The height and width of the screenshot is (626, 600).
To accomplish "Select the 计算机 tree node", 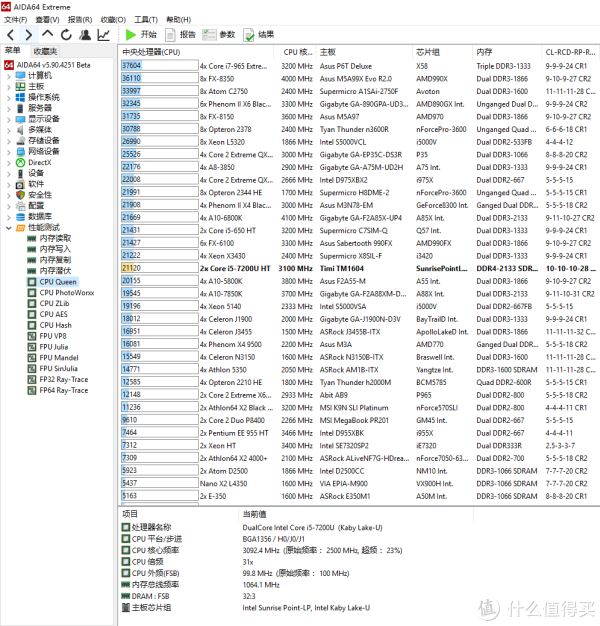I will (40, 76).
